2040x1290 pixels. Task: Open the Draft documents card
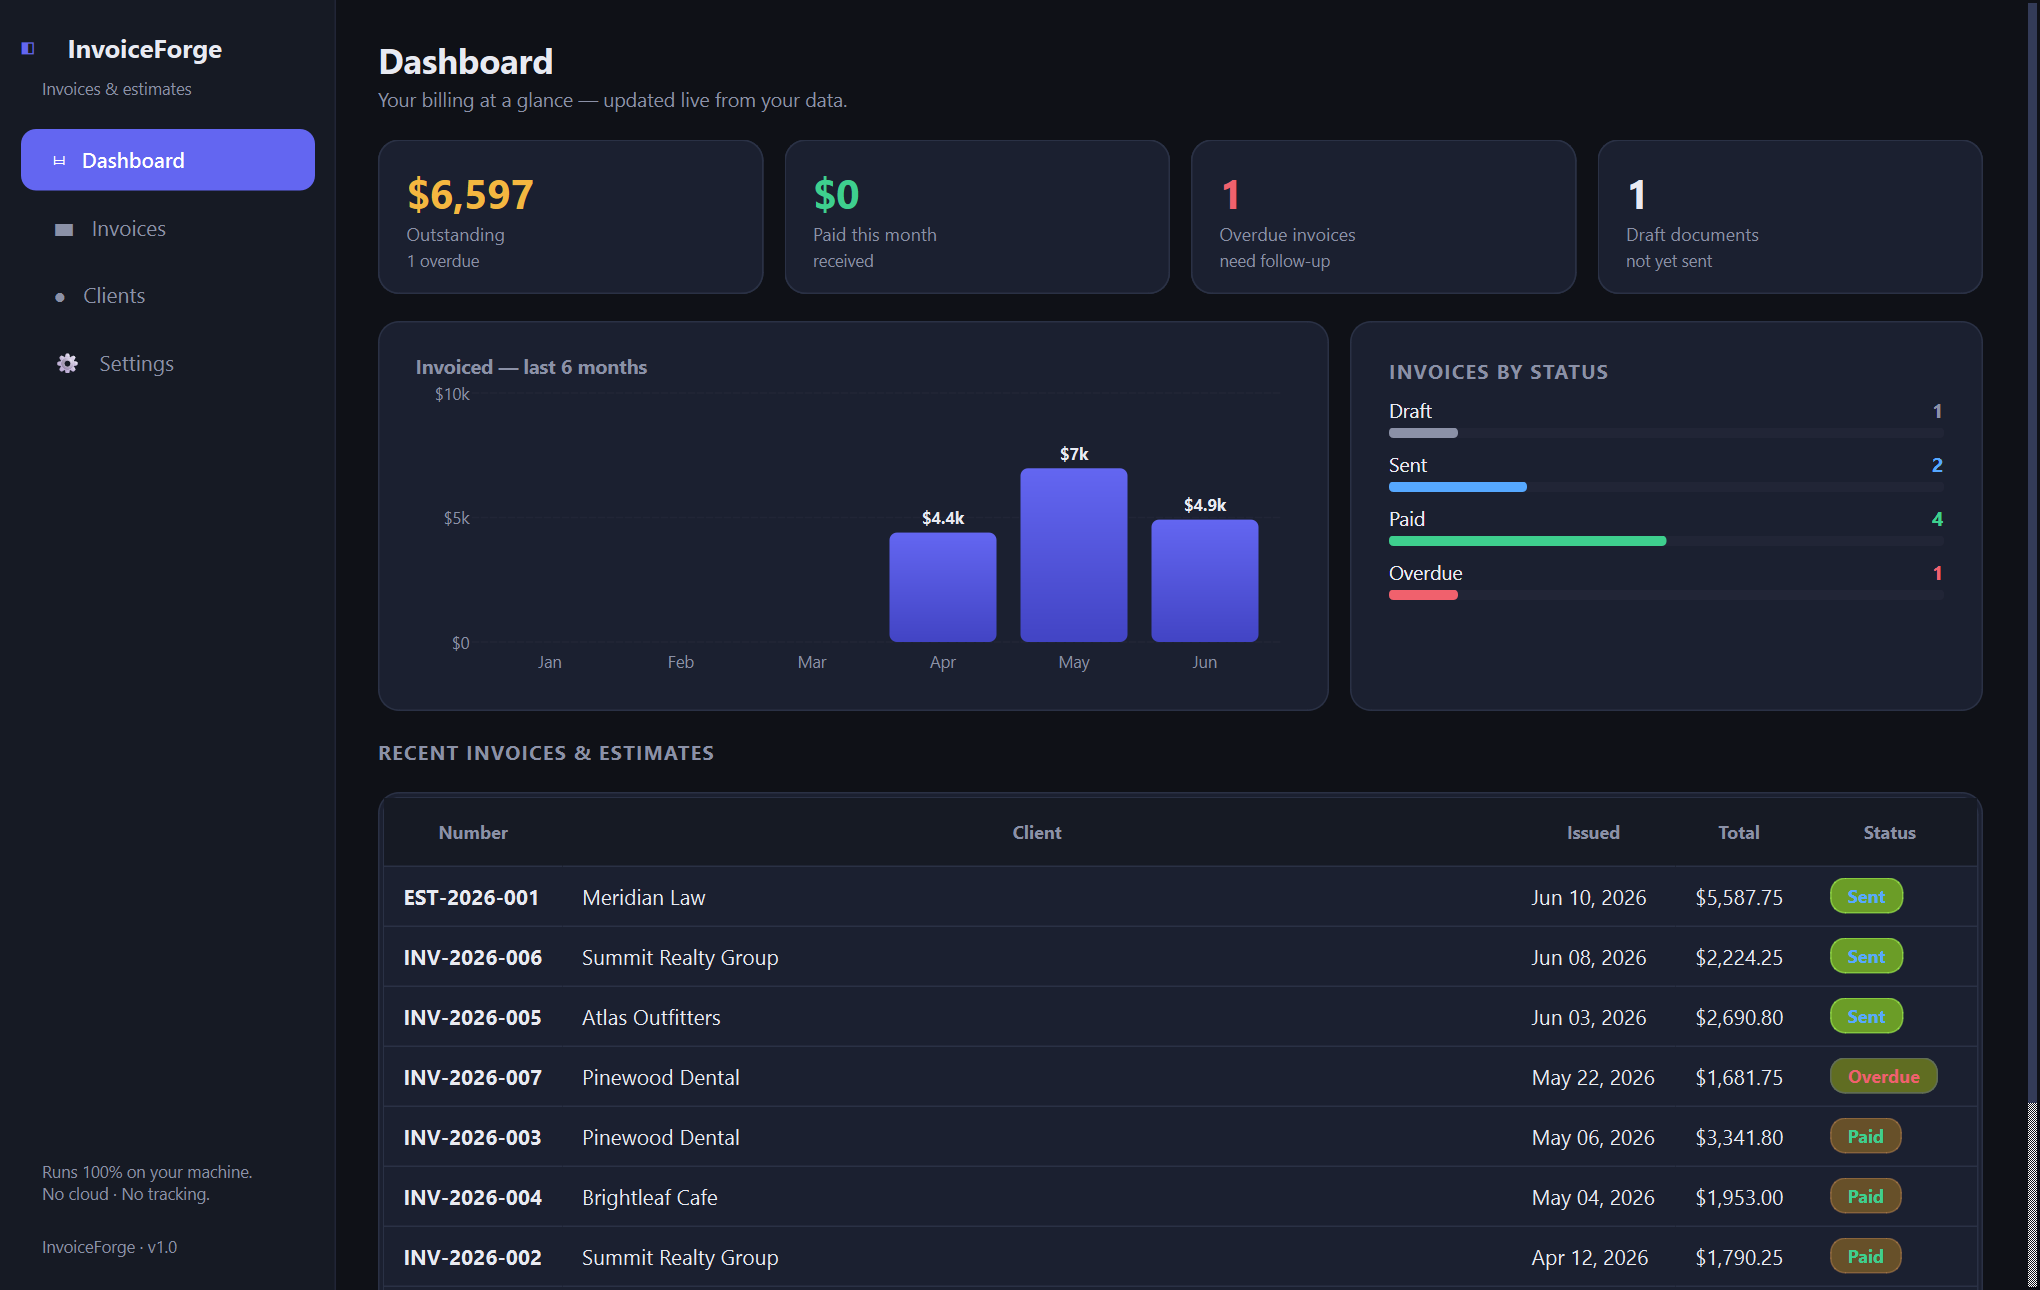coord(1790,217)
